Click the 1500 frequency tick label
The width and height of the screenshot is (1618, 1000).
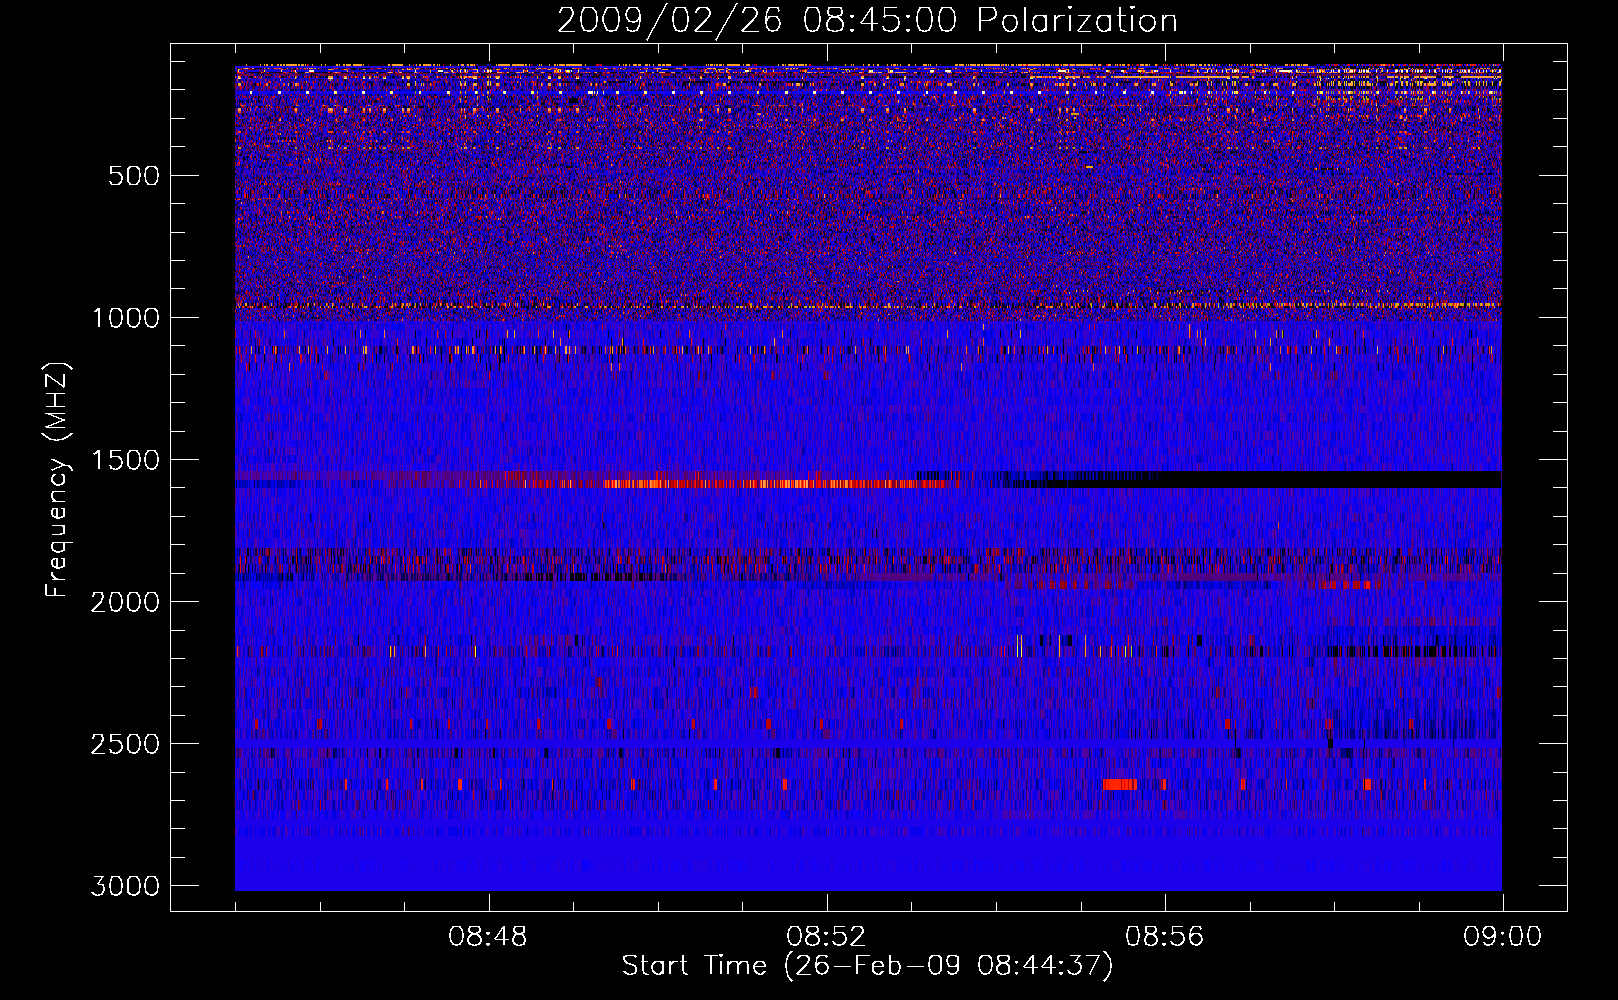coord(125,460)
